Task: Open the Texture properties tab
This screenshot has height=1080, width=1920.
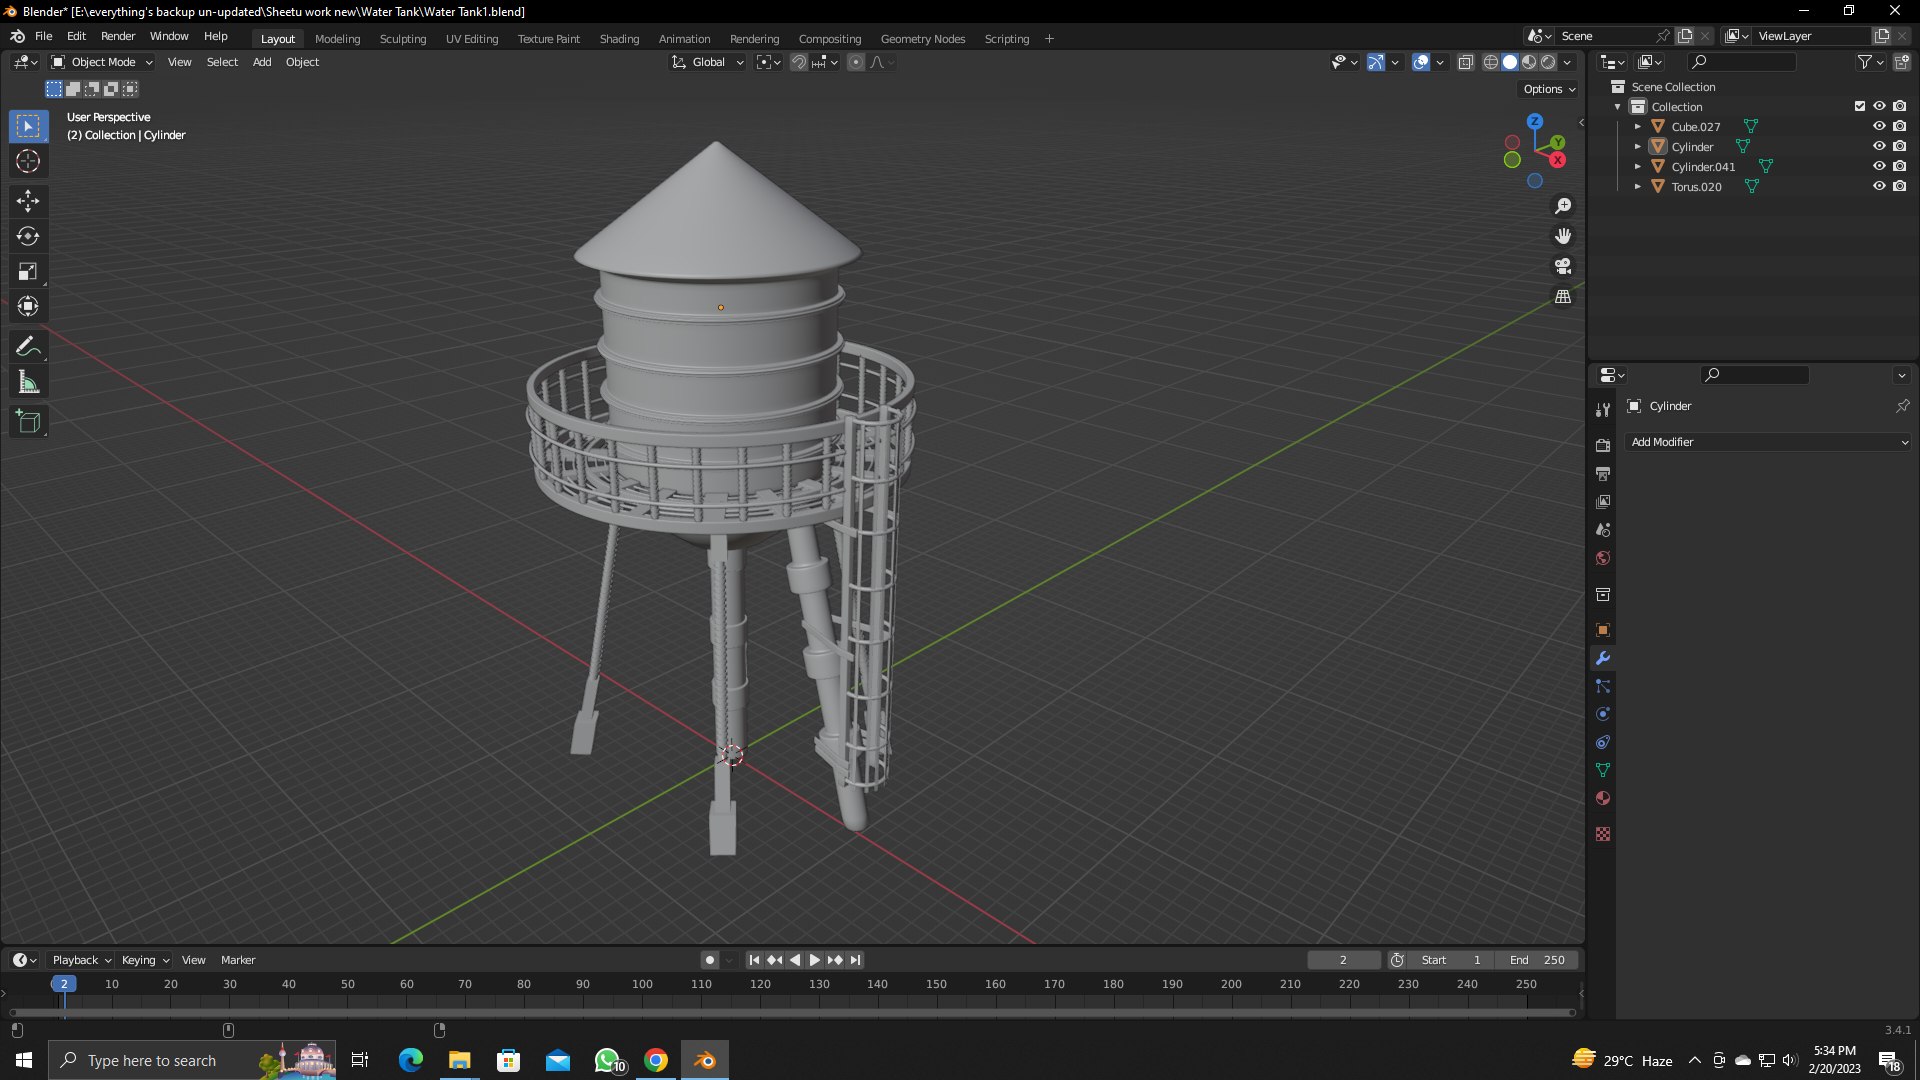Action: coord(1603,834)
